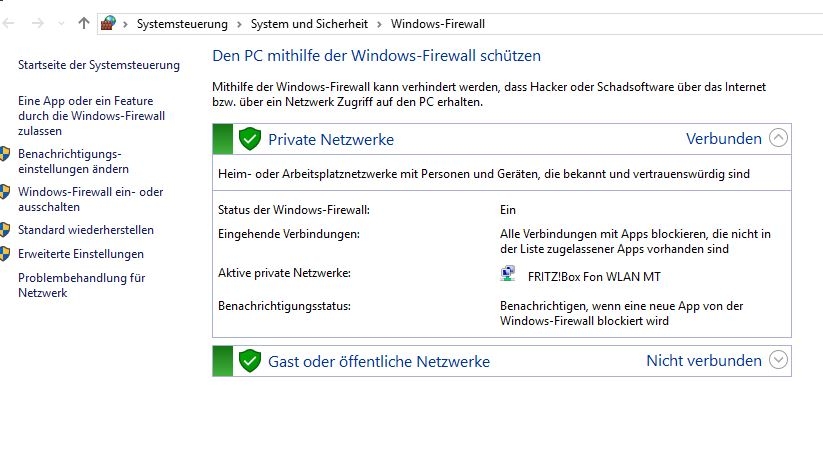Click the UAC shield beside Erweiterte Einstellungen
Screen dimensions: 823x472
(x=5, y=254)
